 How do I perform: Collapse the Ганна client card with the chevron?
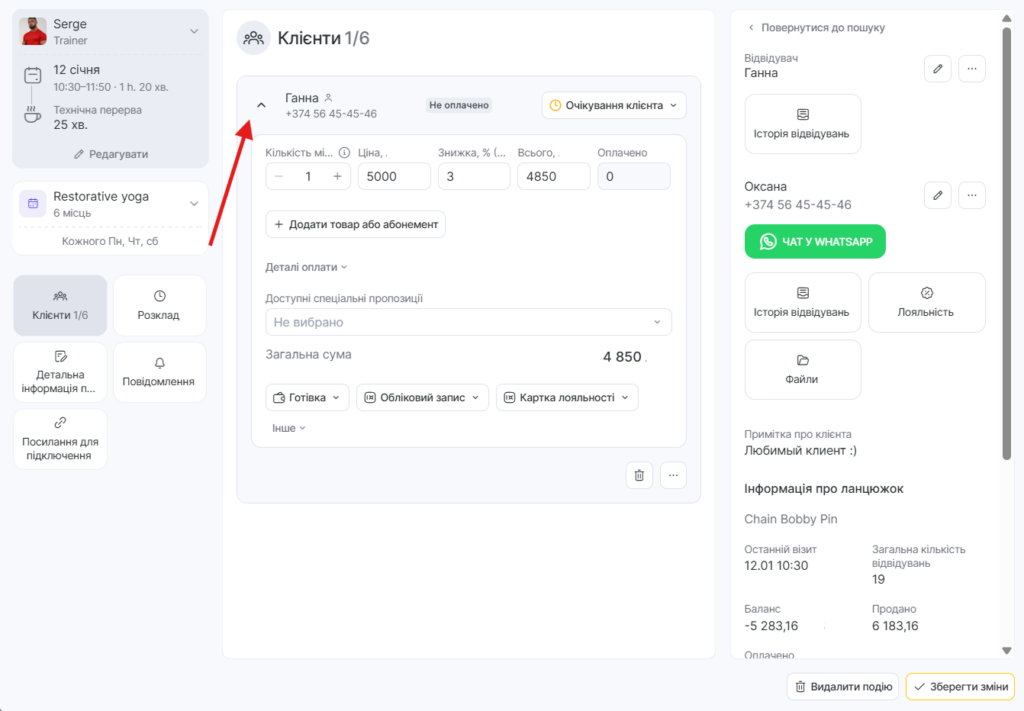point(262,105)
